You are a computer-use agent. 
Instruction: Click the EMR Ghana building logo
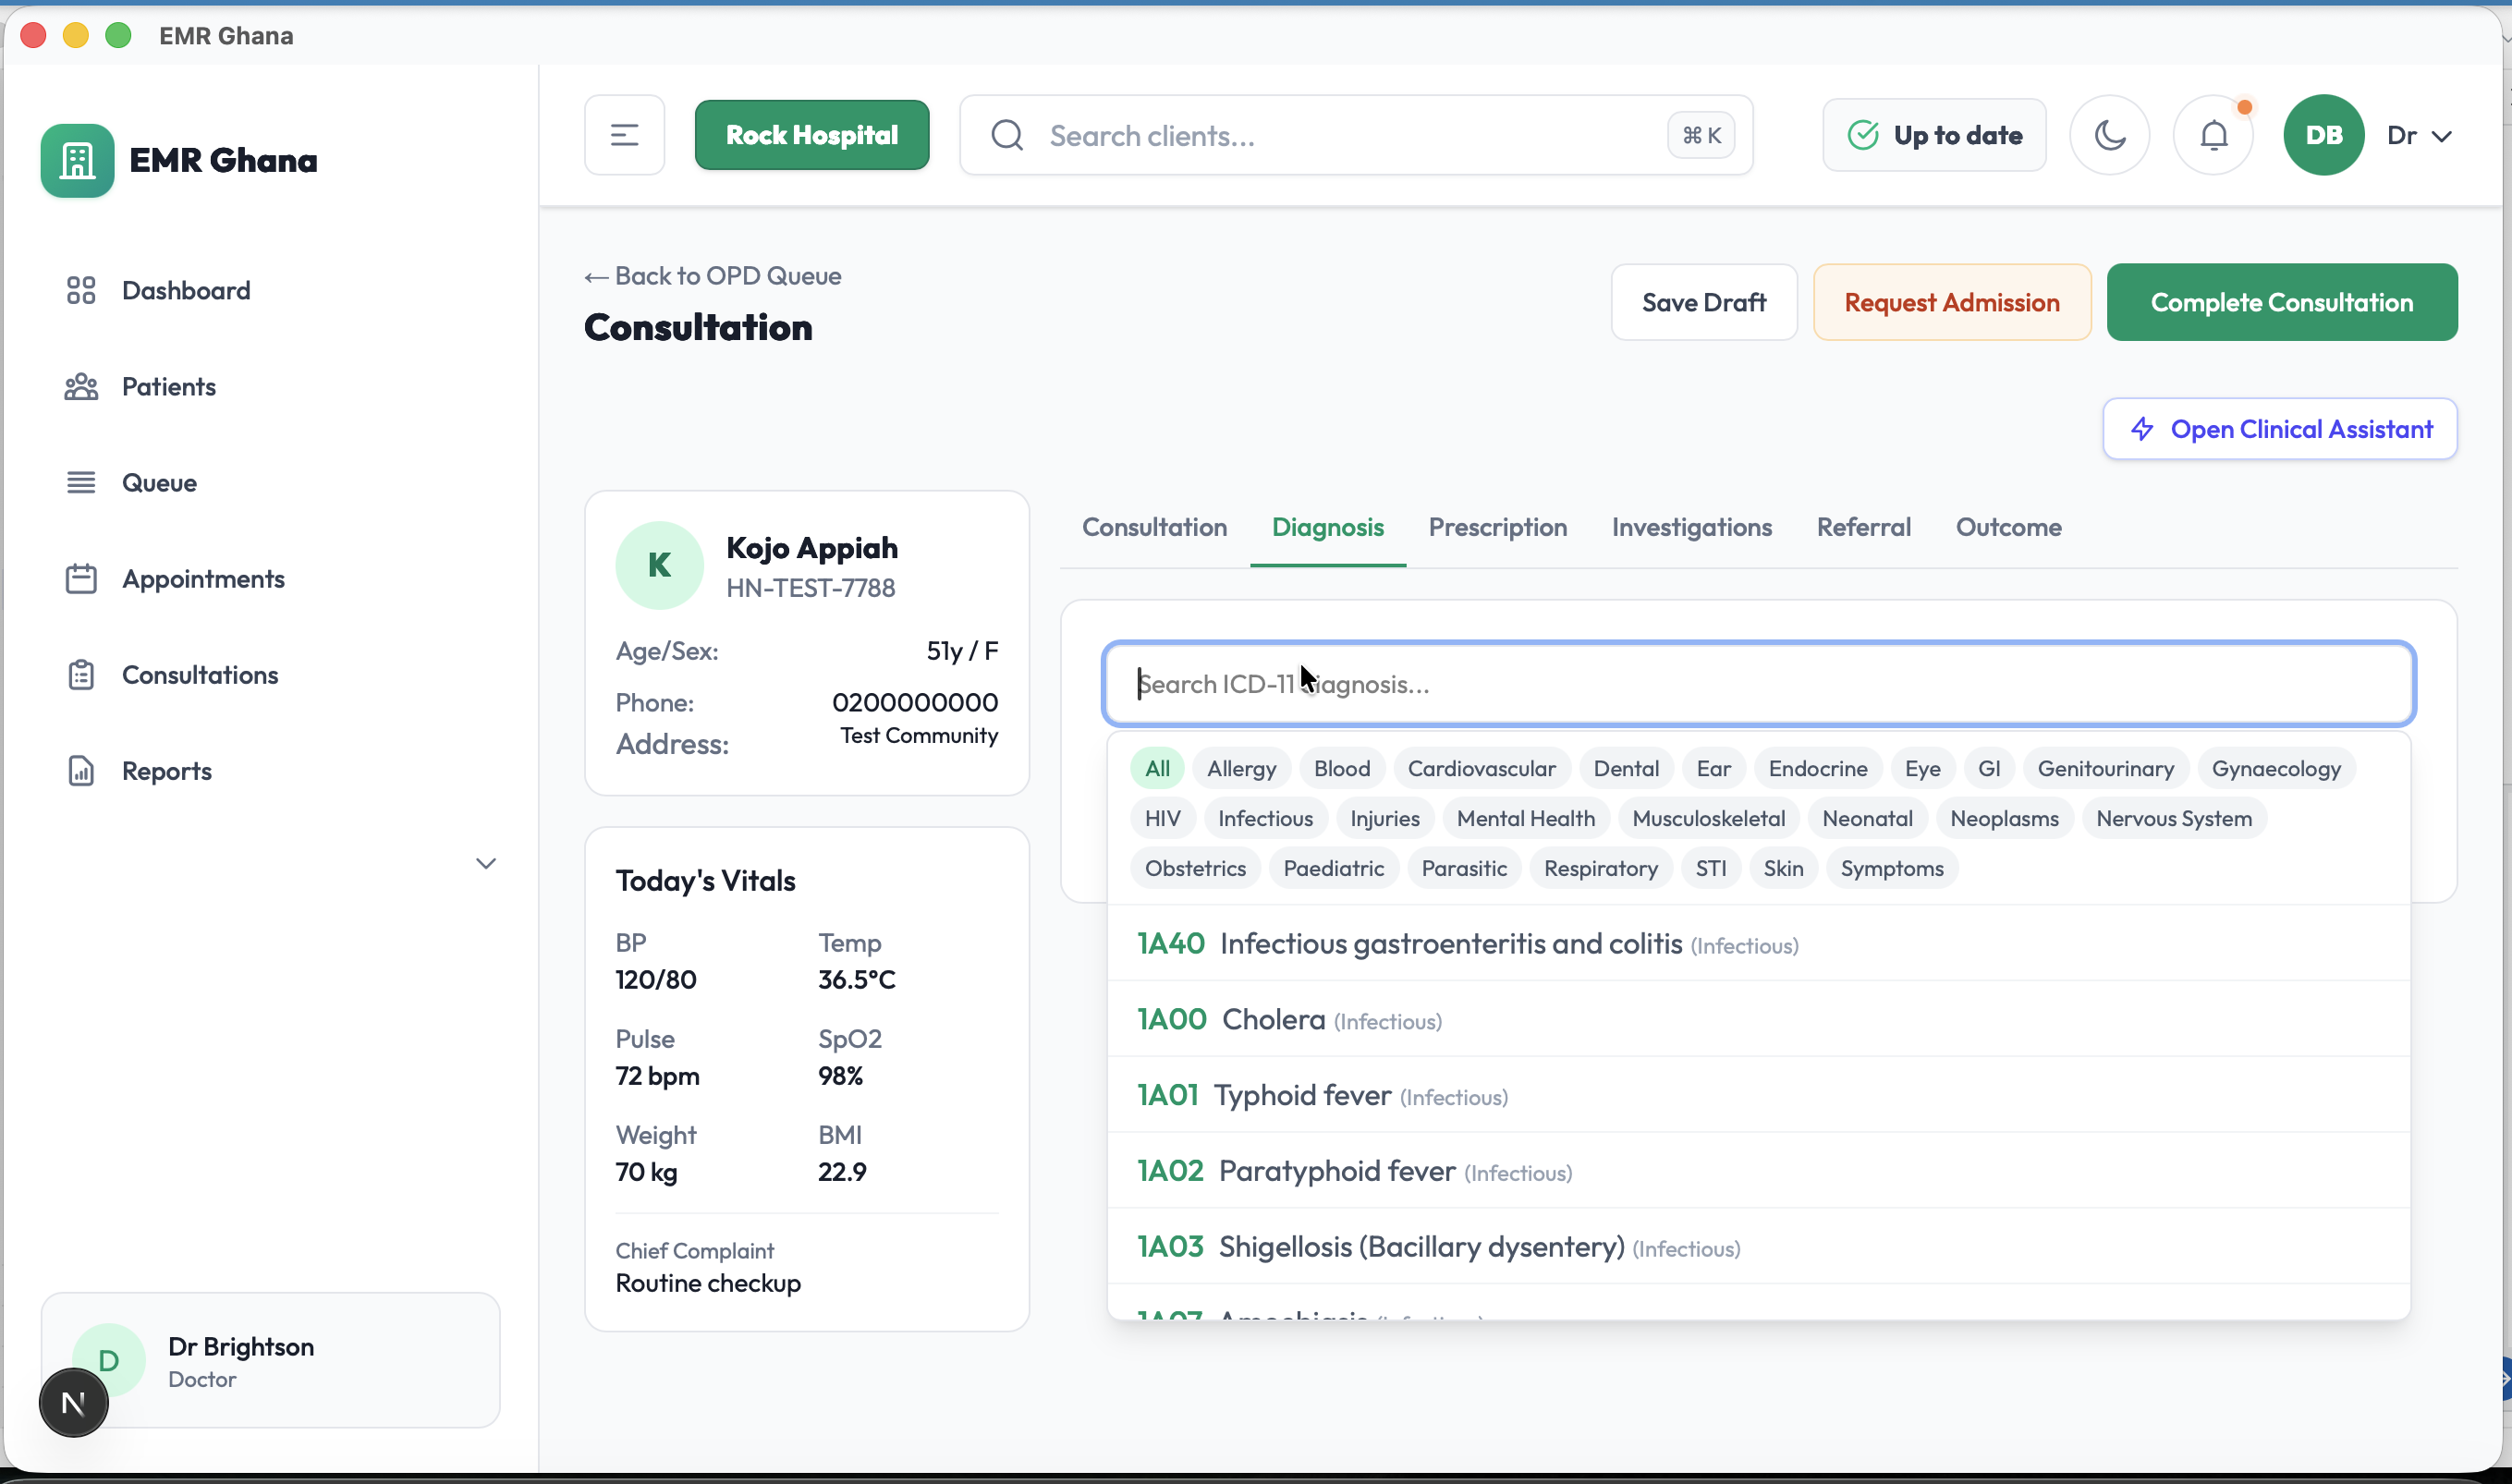pos(77,161)
